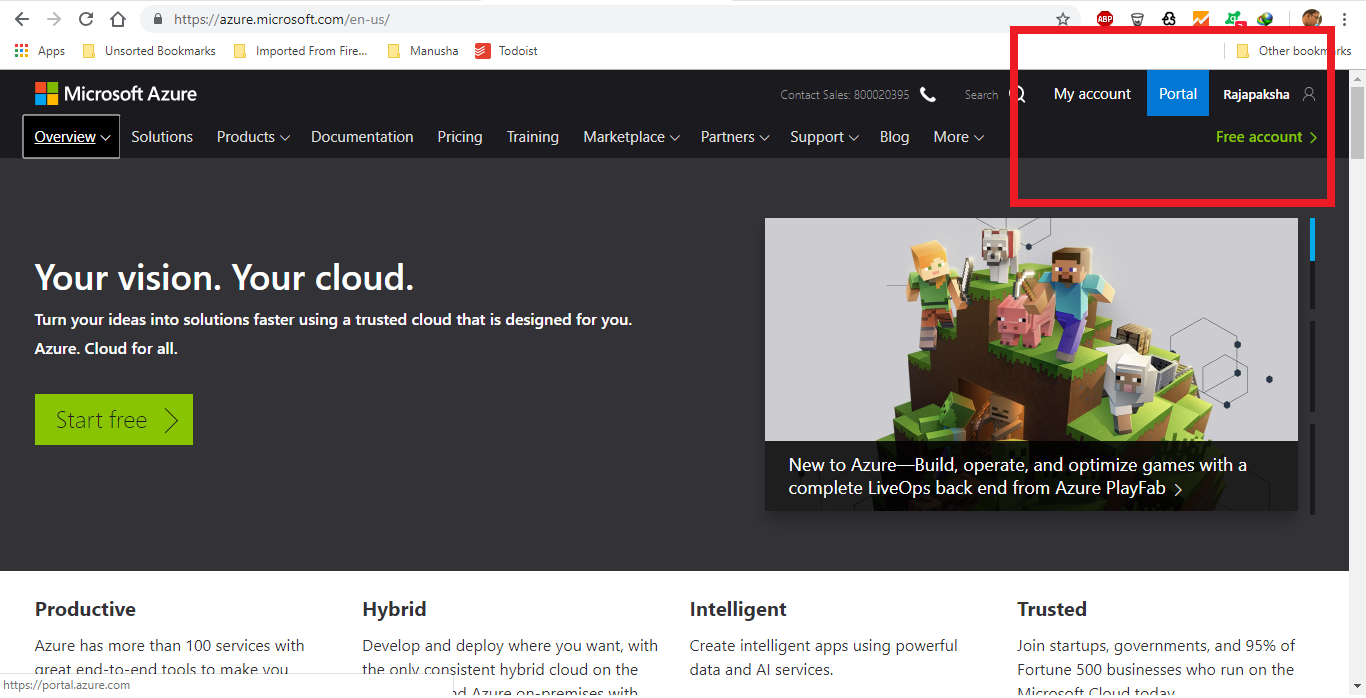This screenshot has height=698, width=1366.
Task: Click the user silhouette icon beside Rajapaksha
Action: [x=1309, y=94]
